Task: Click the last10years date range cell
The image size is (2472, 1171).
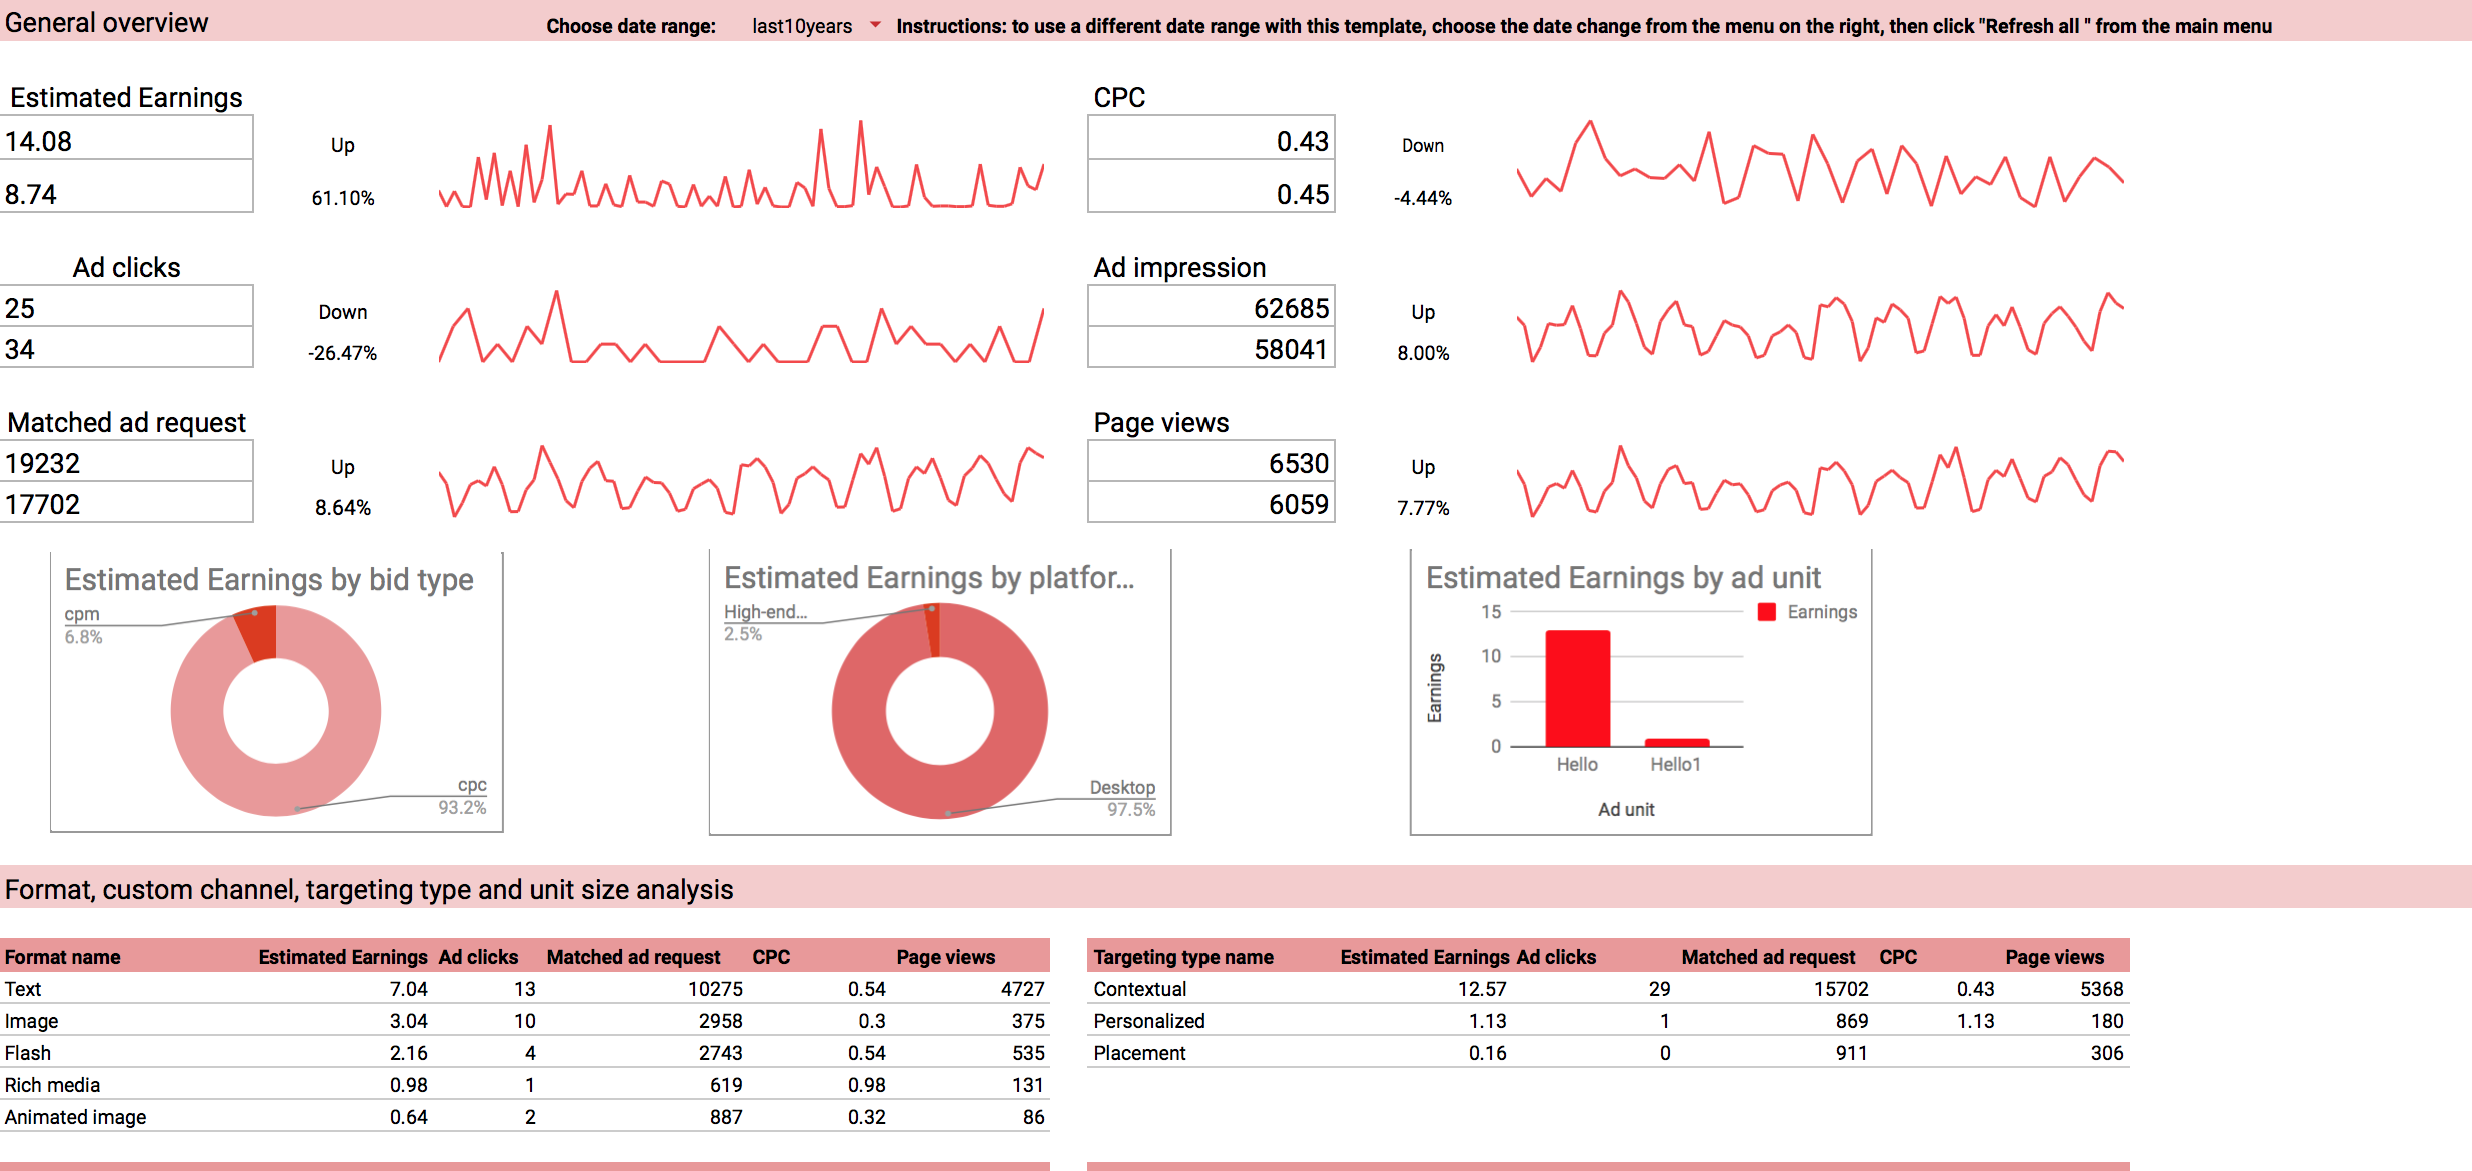Action: [x=801, y=26]
